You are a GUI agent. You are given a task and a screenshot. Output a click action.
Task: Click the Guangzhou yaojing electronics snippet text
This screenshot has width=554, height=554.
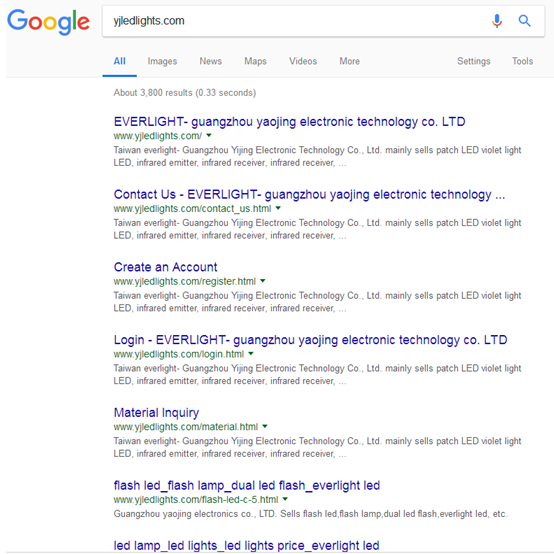(x=311, y=514)
